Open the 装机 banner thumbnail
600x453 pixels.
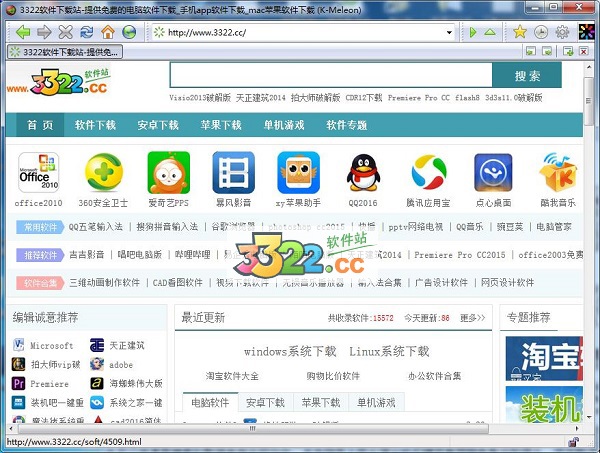(x=544, y=404)
